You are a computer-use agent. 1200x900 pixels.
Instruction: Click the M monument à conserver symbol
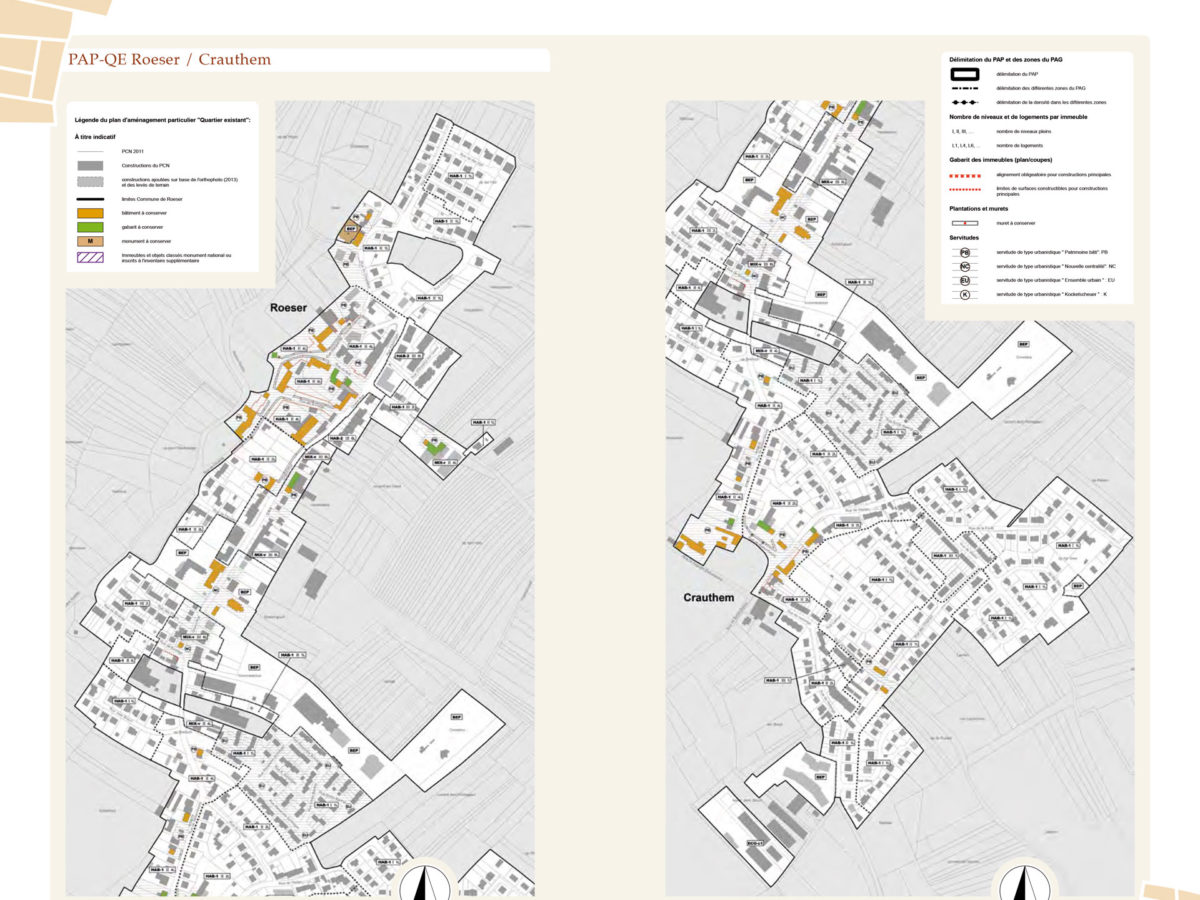tap(91, 242)
